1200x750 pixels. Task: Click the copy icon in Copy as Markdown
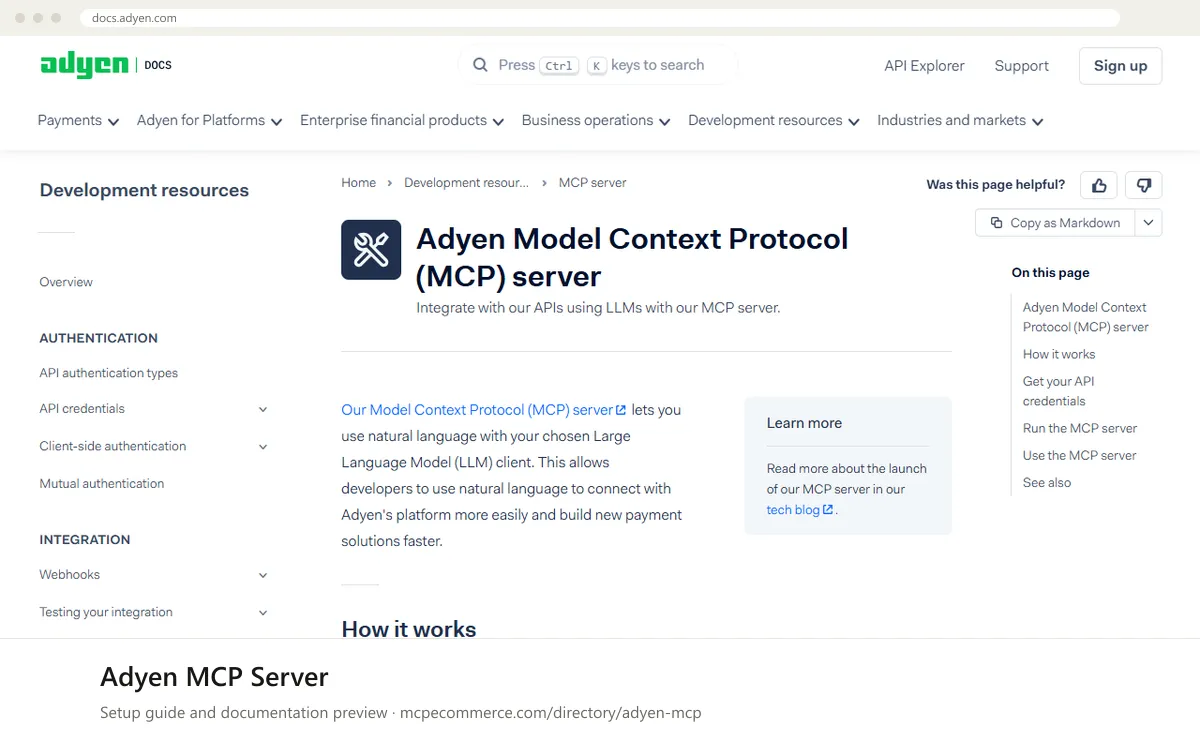pyautogui.click(x=996, y=223)
